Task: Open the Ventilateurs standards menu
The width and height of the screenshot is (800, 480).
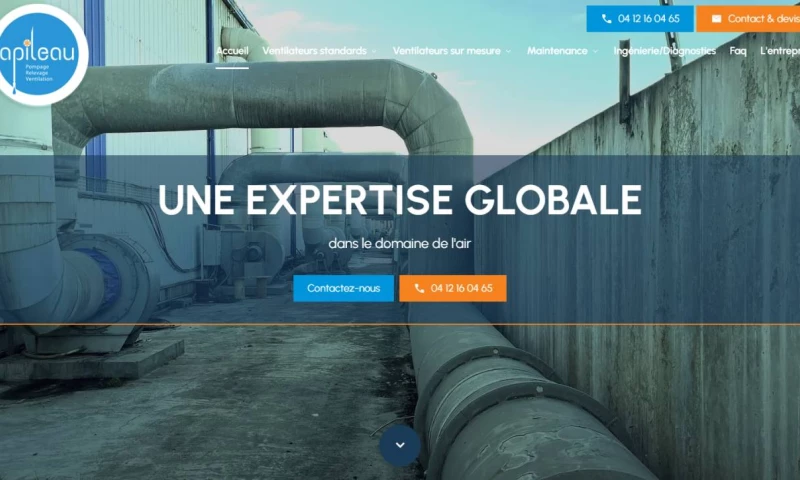Action: [314, 50]
